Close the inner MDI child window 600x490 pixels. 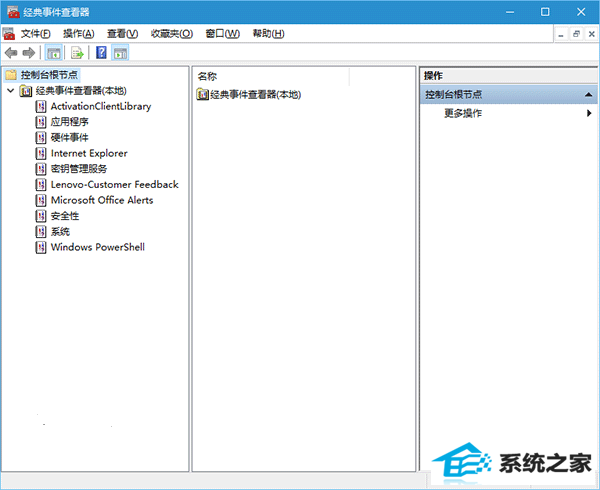pos(591,34)
